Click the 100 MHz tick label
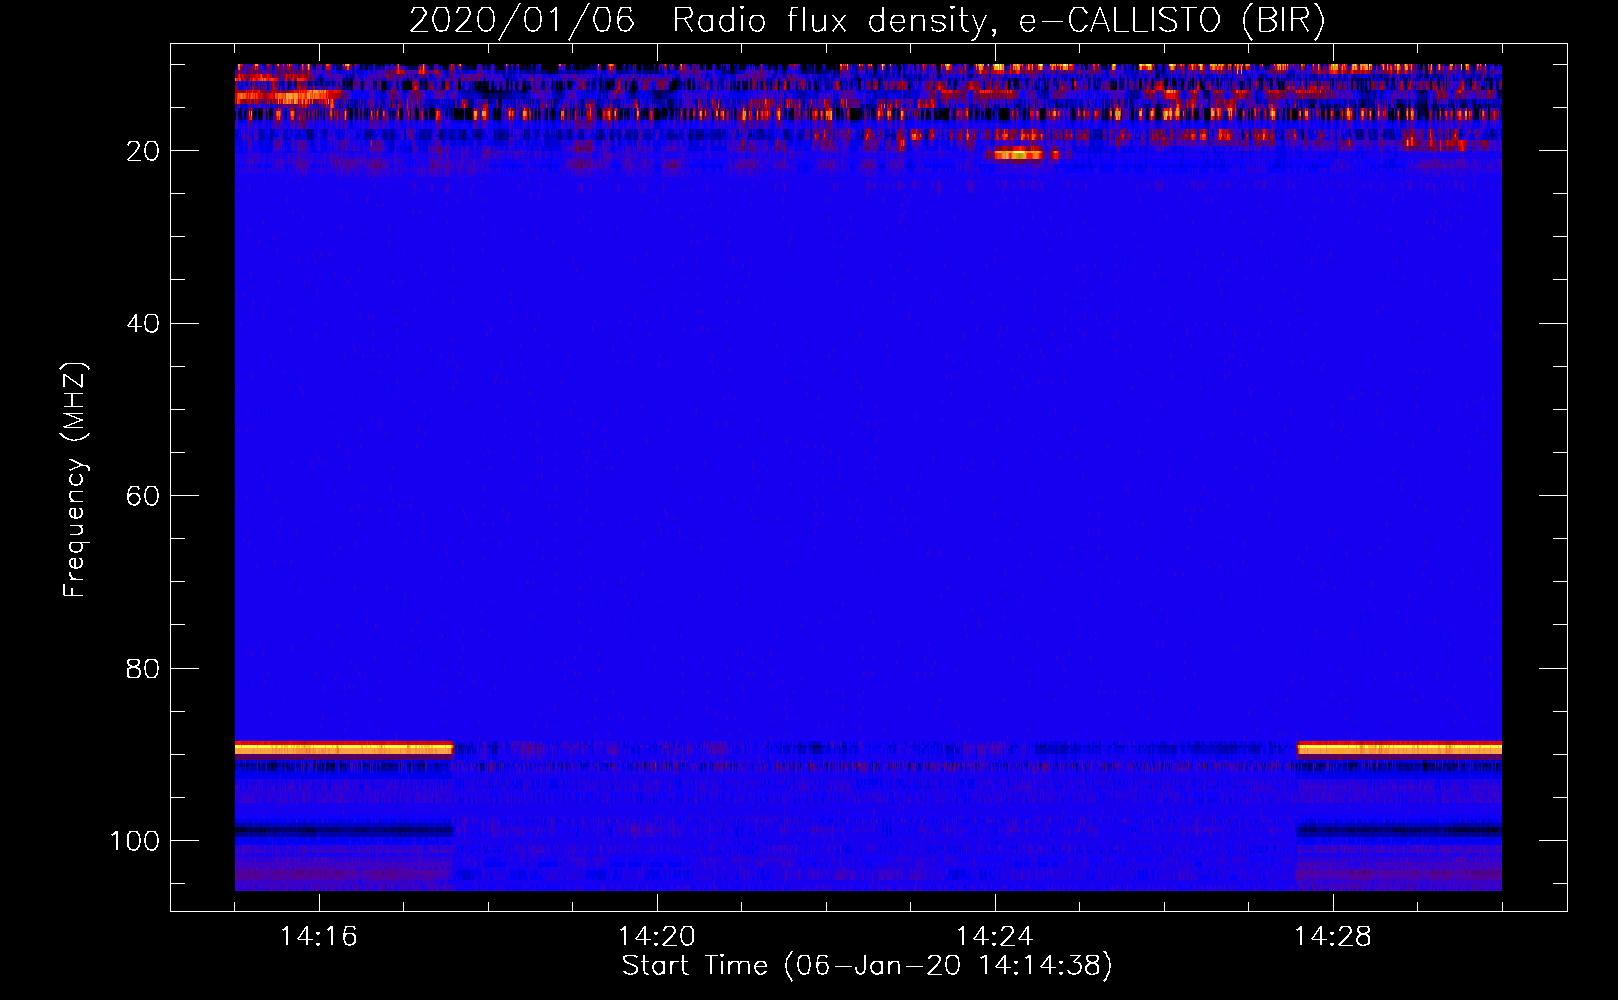1618x1000 pixels. point(135,841)
